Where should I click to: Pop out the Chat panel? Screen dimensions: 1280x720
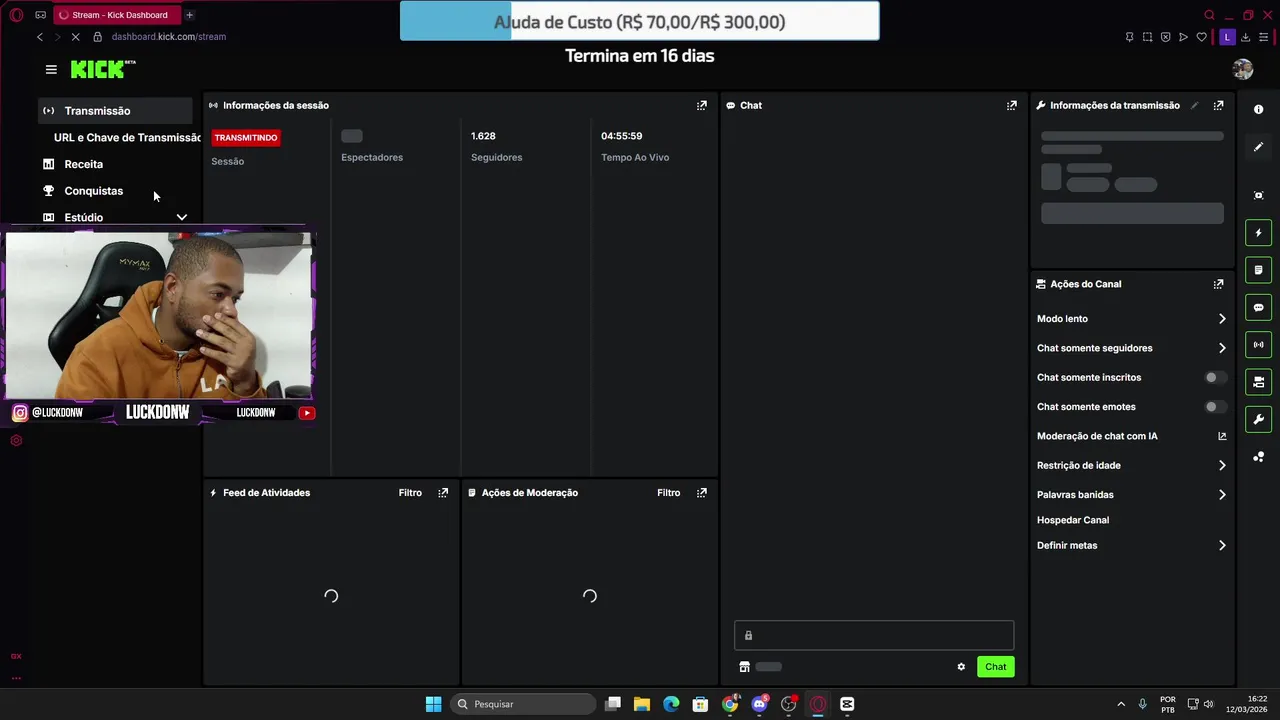pyautogui.click(x=1012, y=105)
